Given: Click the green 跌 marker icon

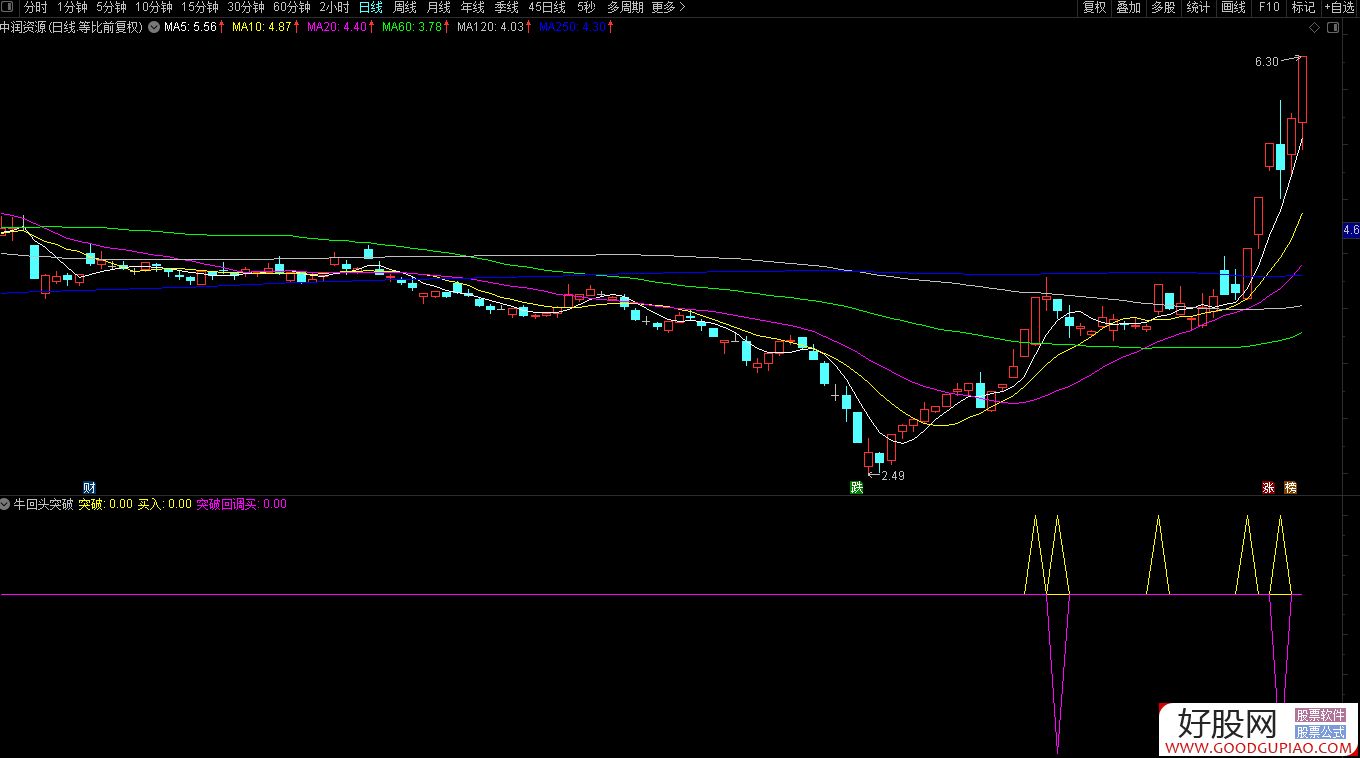Looking at the screenshot, I should (x=856, y=488).
